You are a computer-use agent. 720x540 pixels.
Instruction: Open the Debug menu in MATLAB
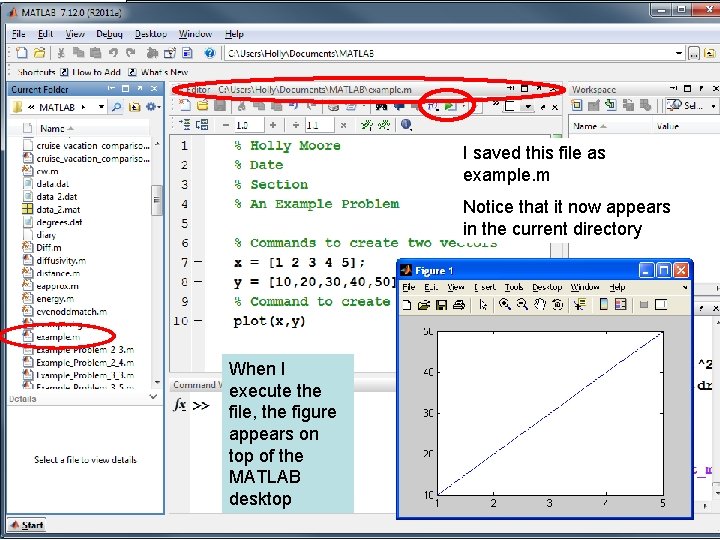[109, 34]
